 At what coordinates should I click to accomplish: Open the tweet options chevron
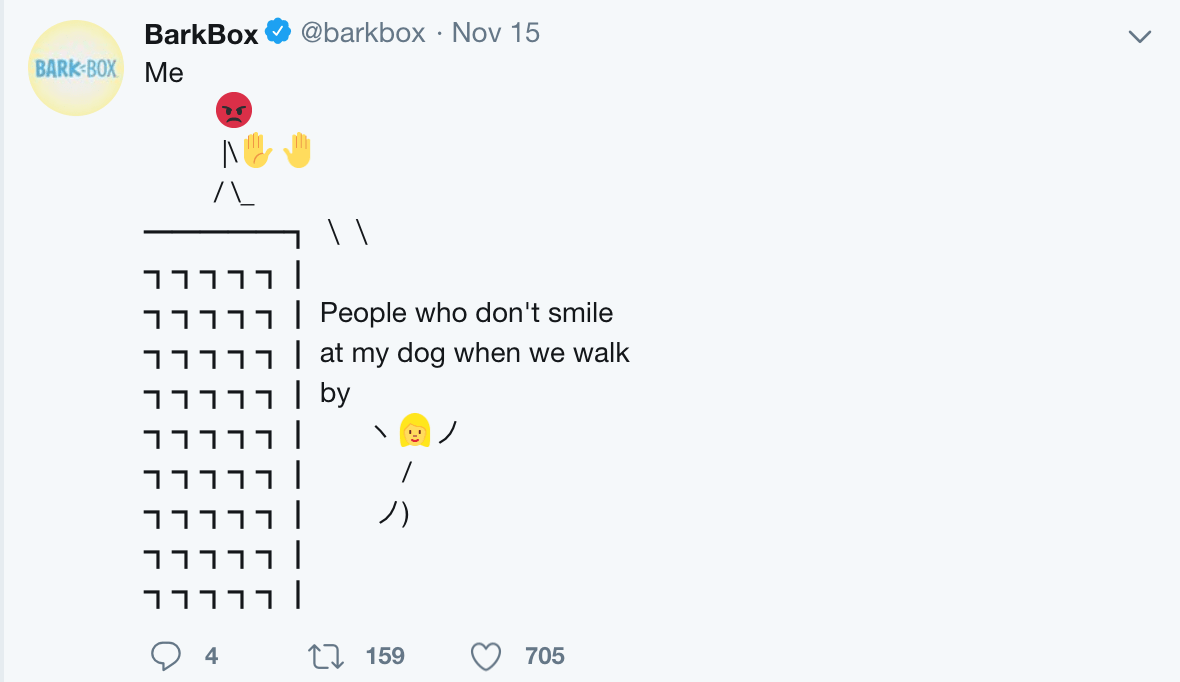tap(1139, 35)
